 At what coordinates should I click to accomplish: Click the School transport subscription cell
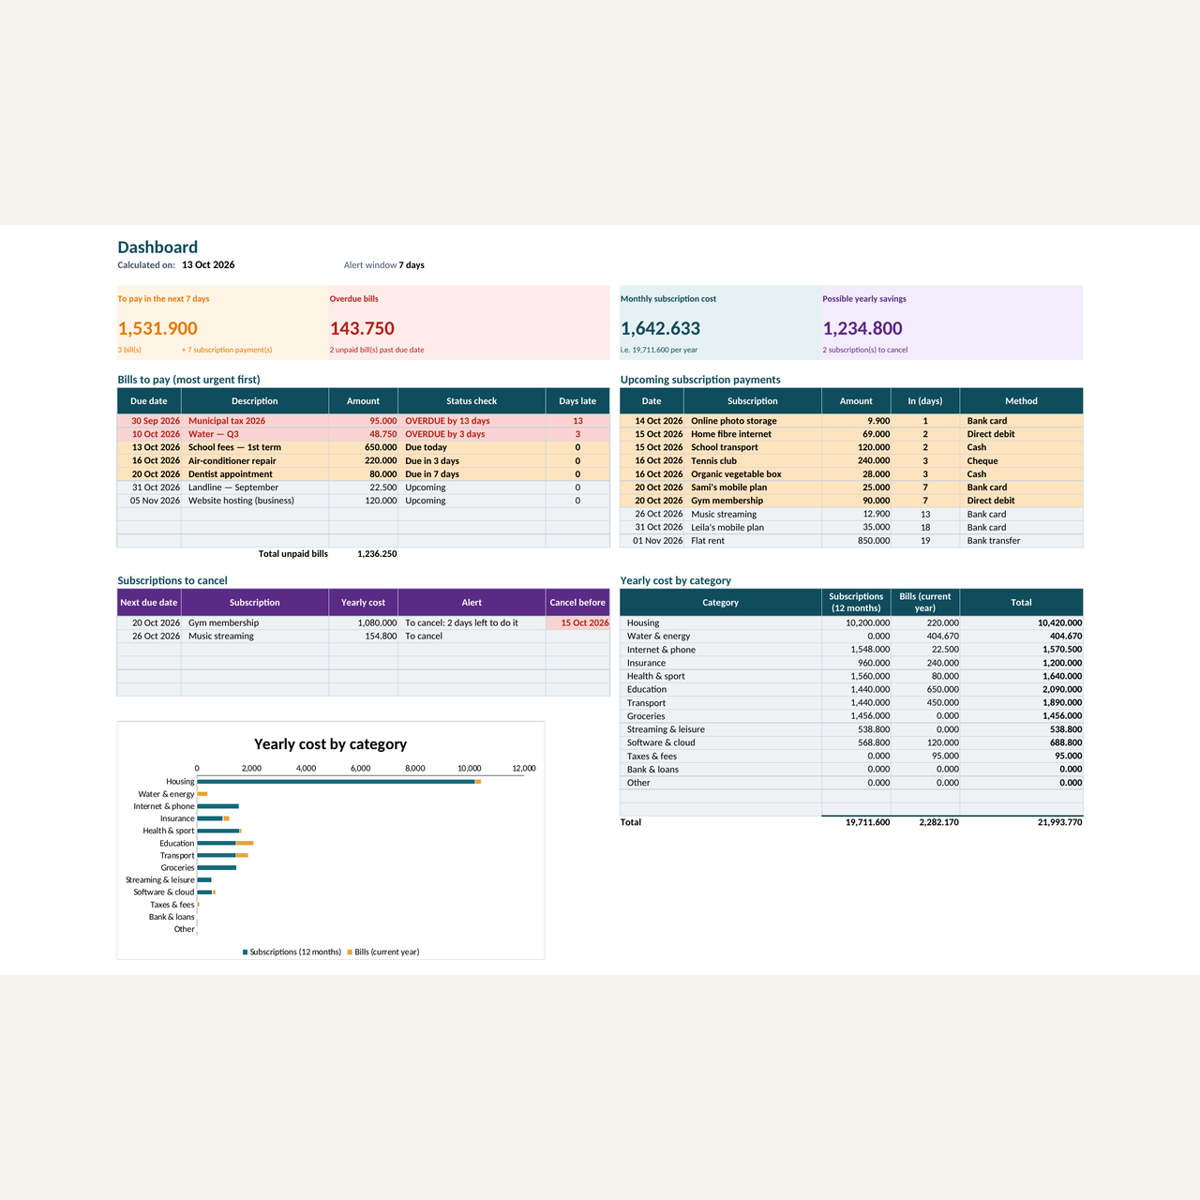pos(753,447)
